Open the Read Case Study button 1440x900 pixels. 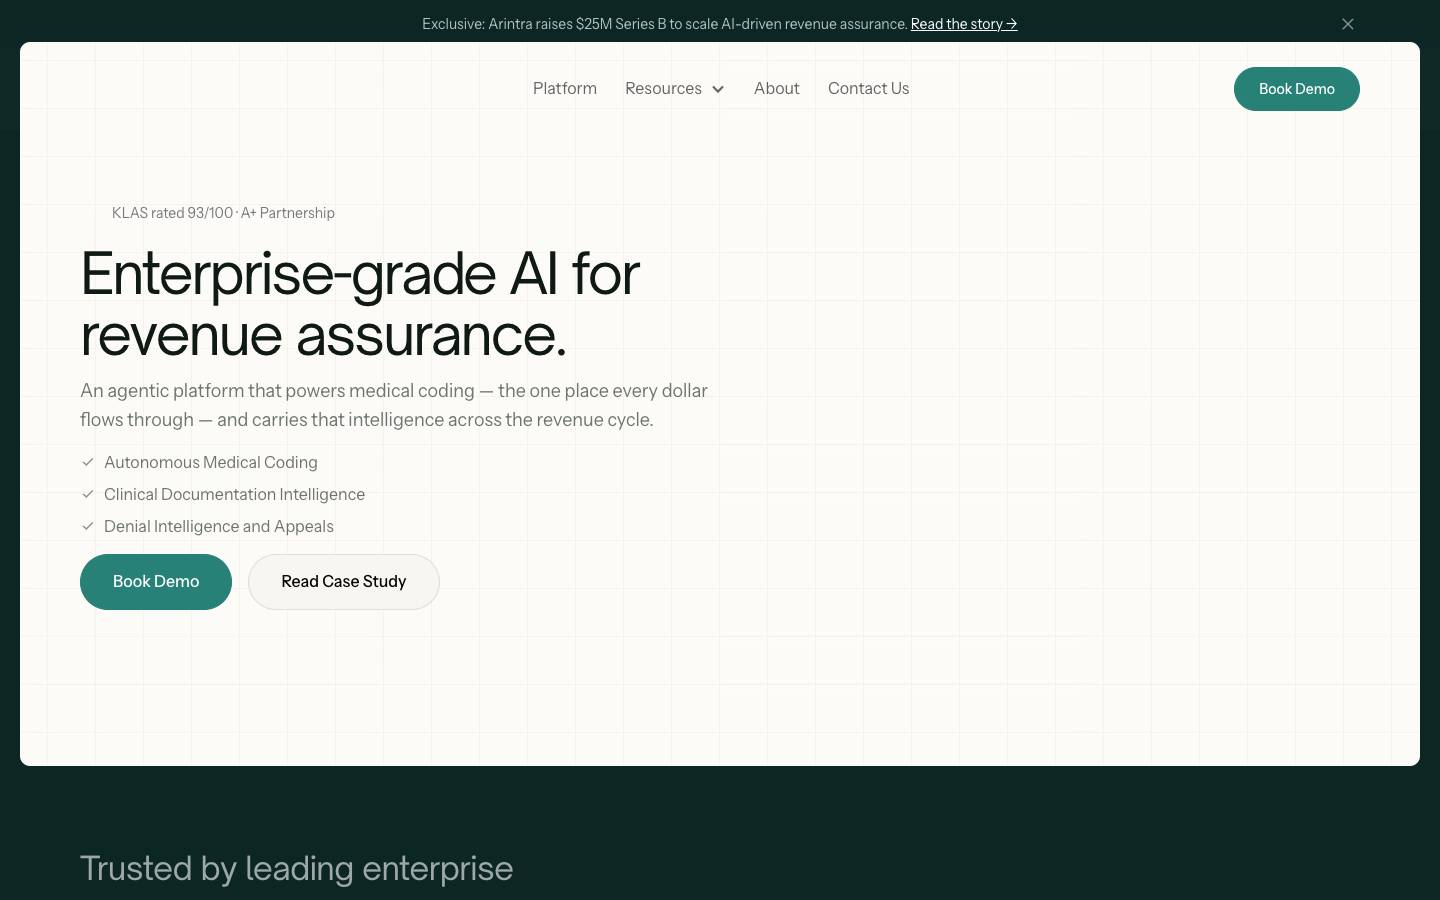coord(344,582)
